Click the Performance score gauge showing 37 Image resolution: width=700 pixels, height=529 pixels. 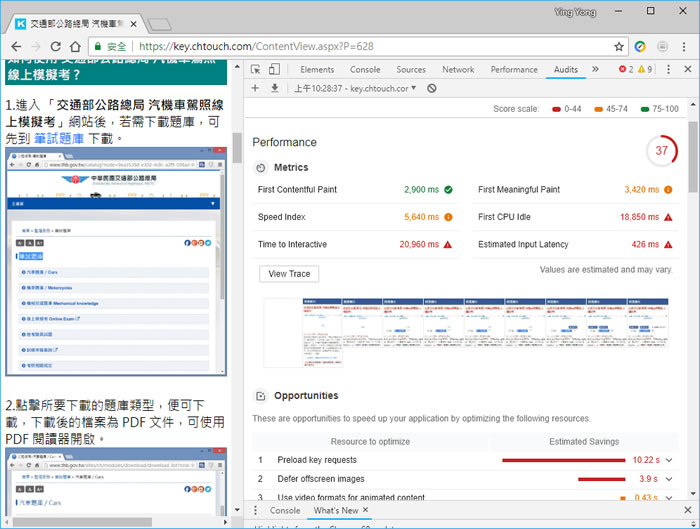pyautogui.click(x=660, y=151)
